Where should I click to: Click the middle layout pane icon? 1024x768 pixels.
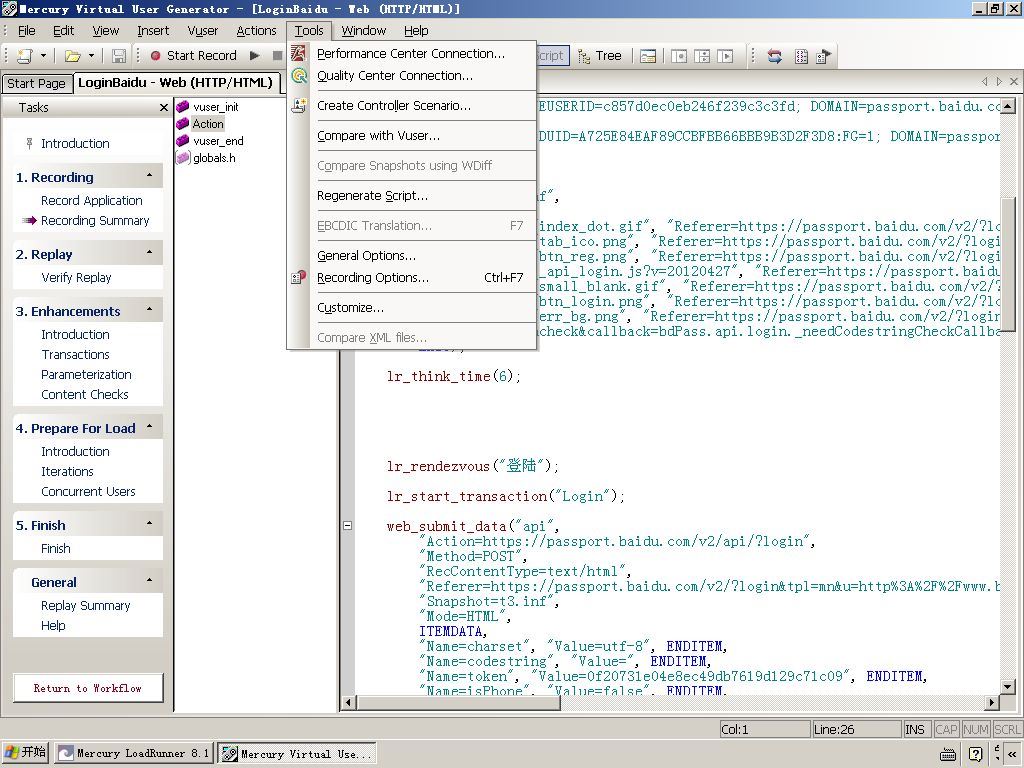702,56
